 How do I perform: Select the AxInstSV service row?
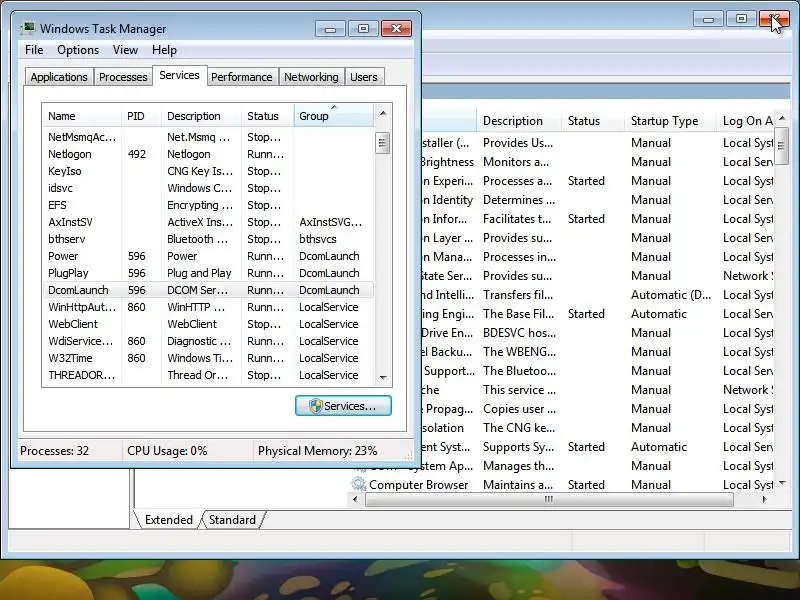(208, 222)
